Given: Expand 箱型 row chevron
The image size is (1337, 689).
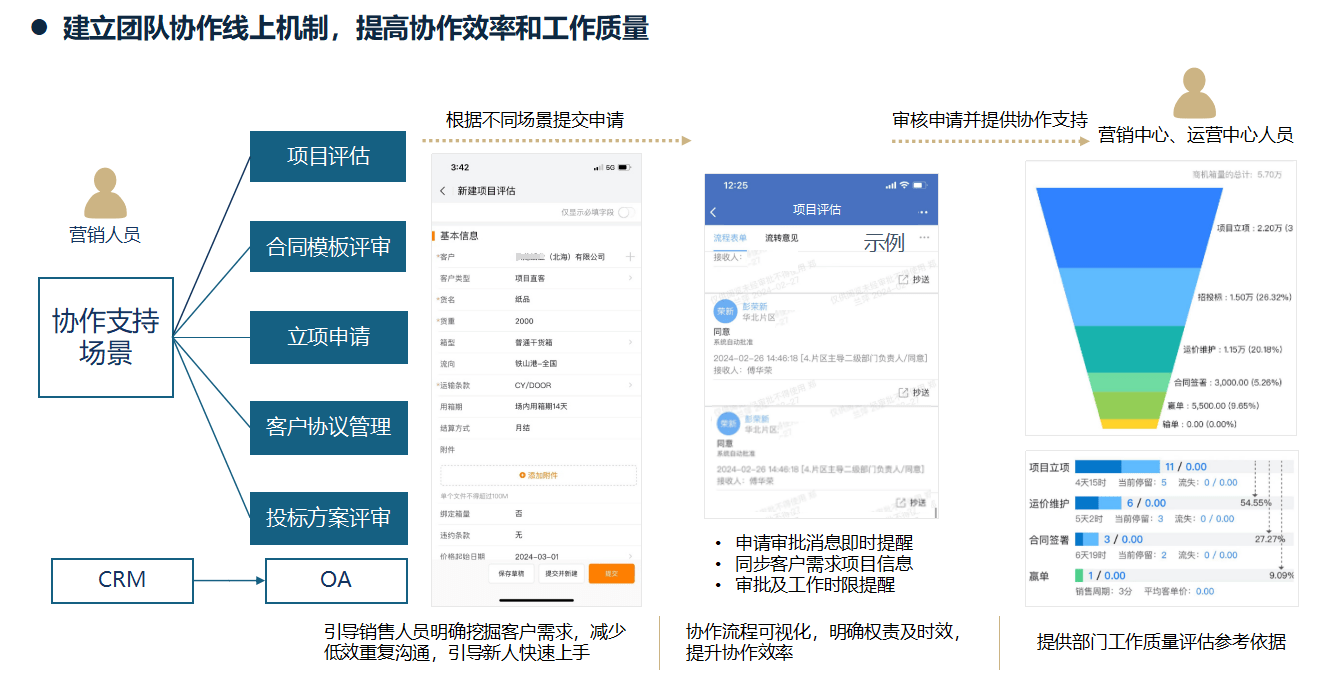Looking at the screenshot, I should coord(630,342).
